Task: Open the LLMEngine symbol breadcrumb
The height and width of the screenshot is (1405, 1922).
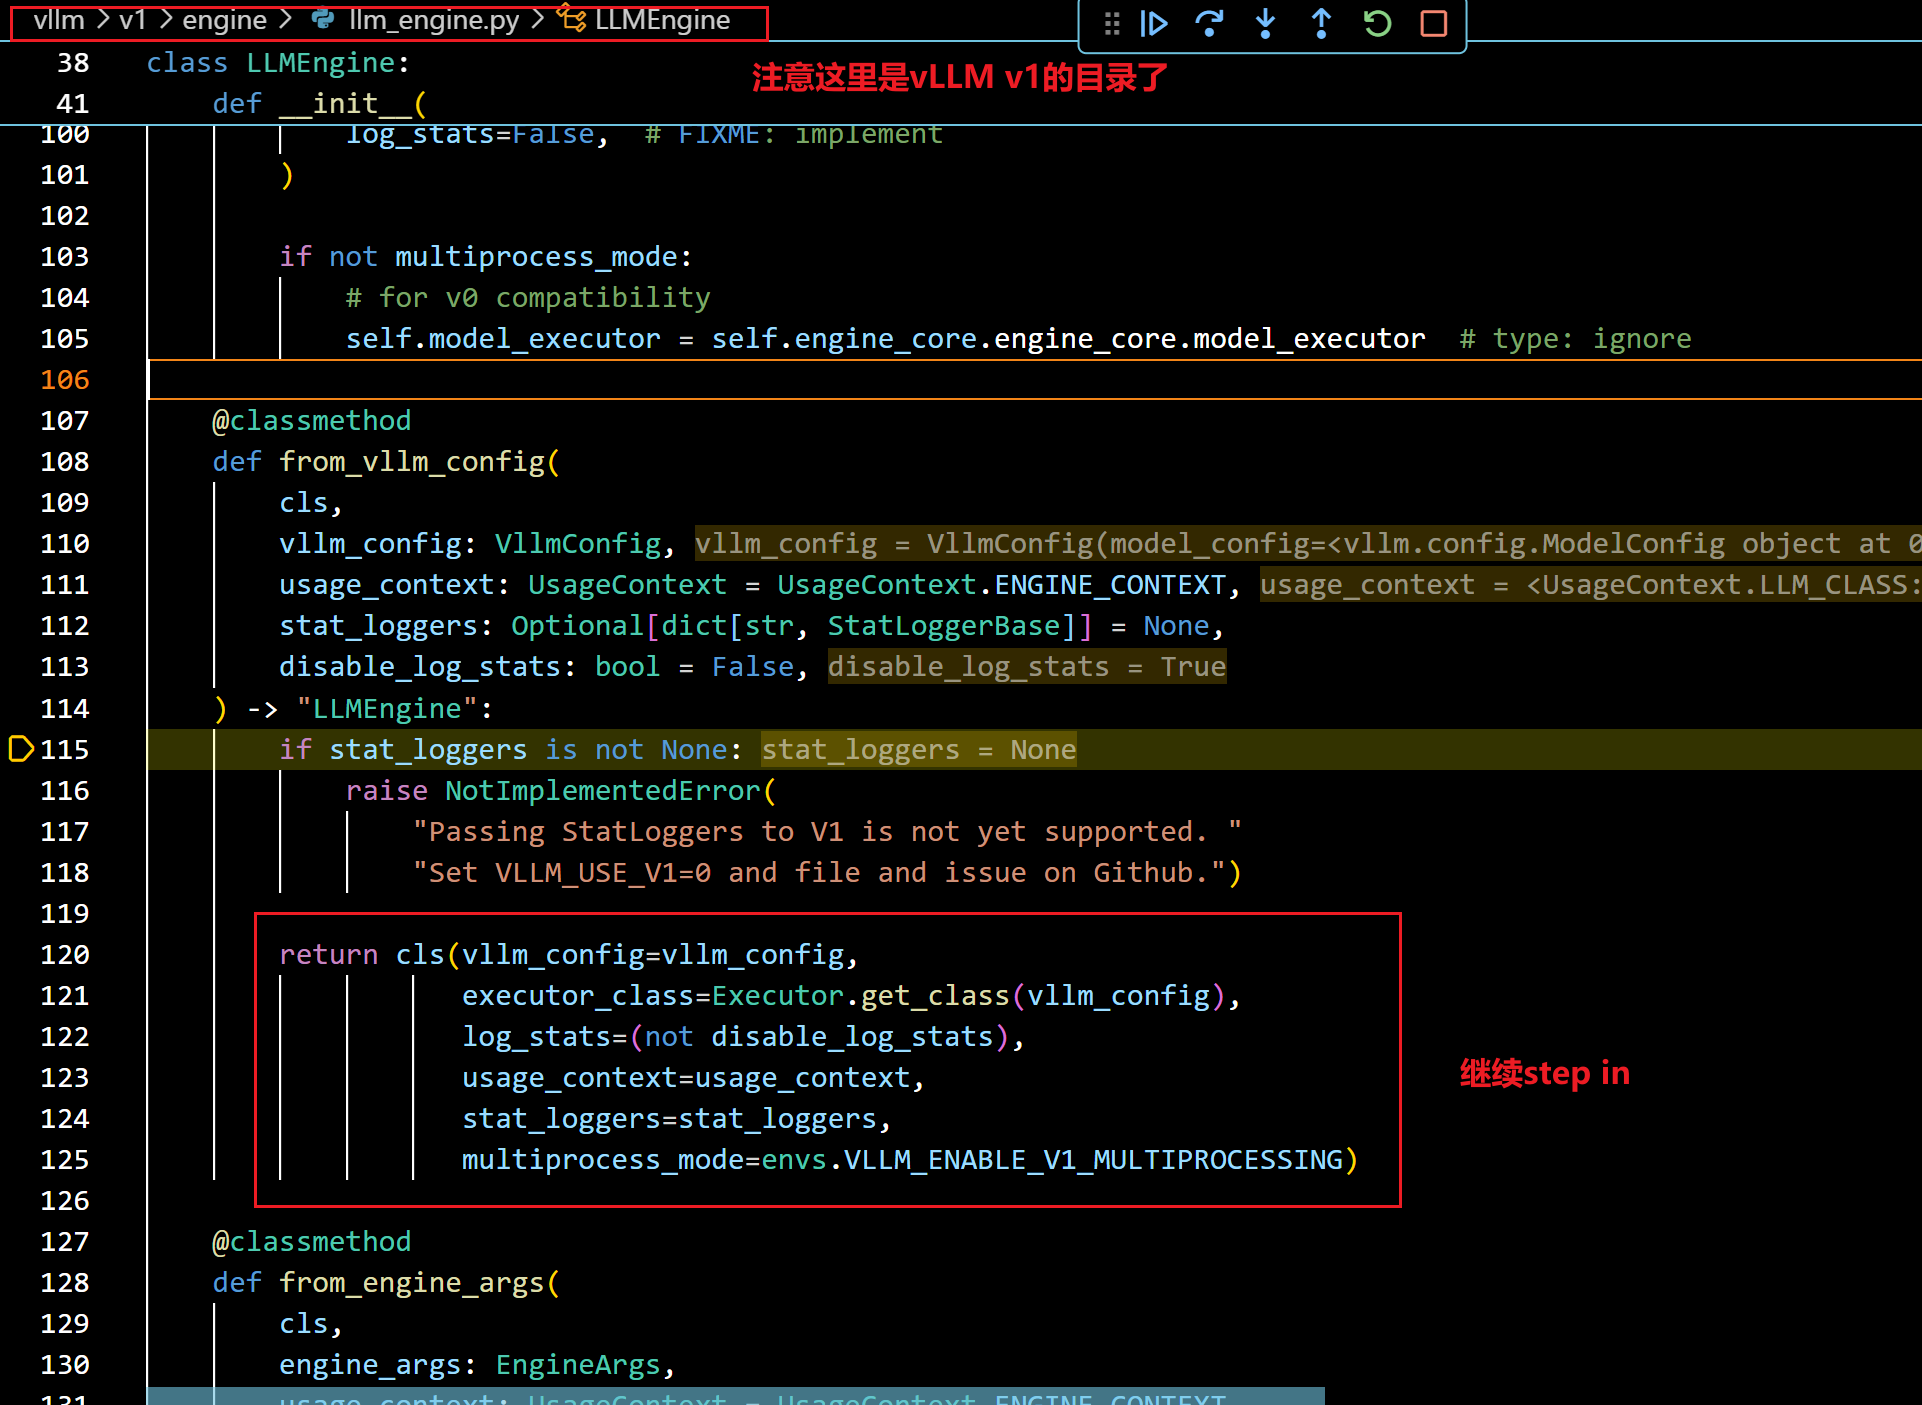Action: click(x=662, y=20)
